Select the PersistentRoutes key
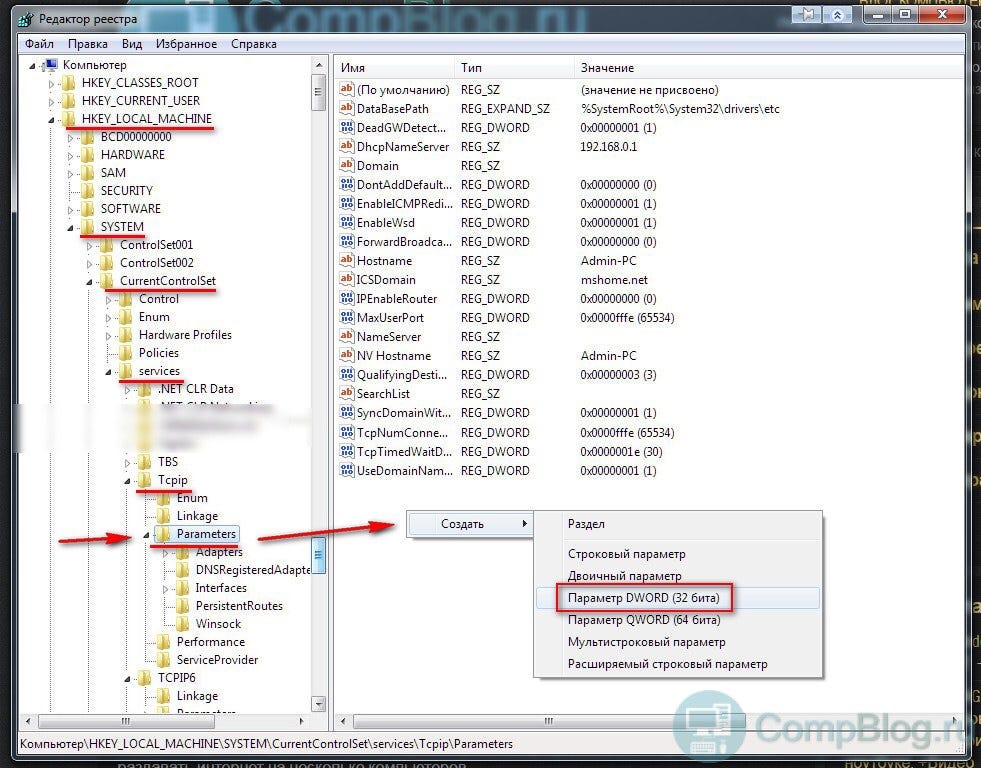 [x=239, y=606]
